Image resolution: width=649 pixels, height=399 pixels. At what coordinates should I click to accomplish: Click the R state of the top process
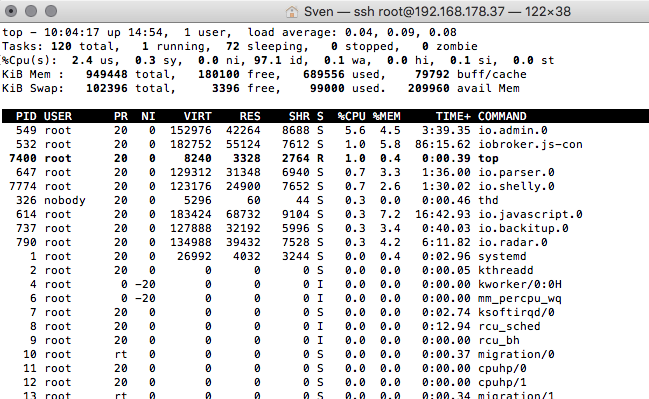tap(320, 159)
